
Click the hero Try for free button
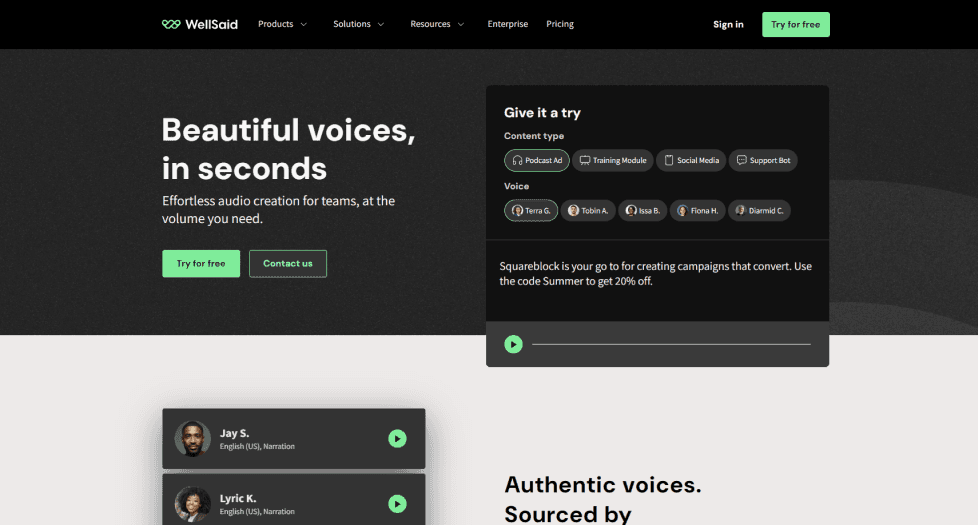[x=201, y=264]
